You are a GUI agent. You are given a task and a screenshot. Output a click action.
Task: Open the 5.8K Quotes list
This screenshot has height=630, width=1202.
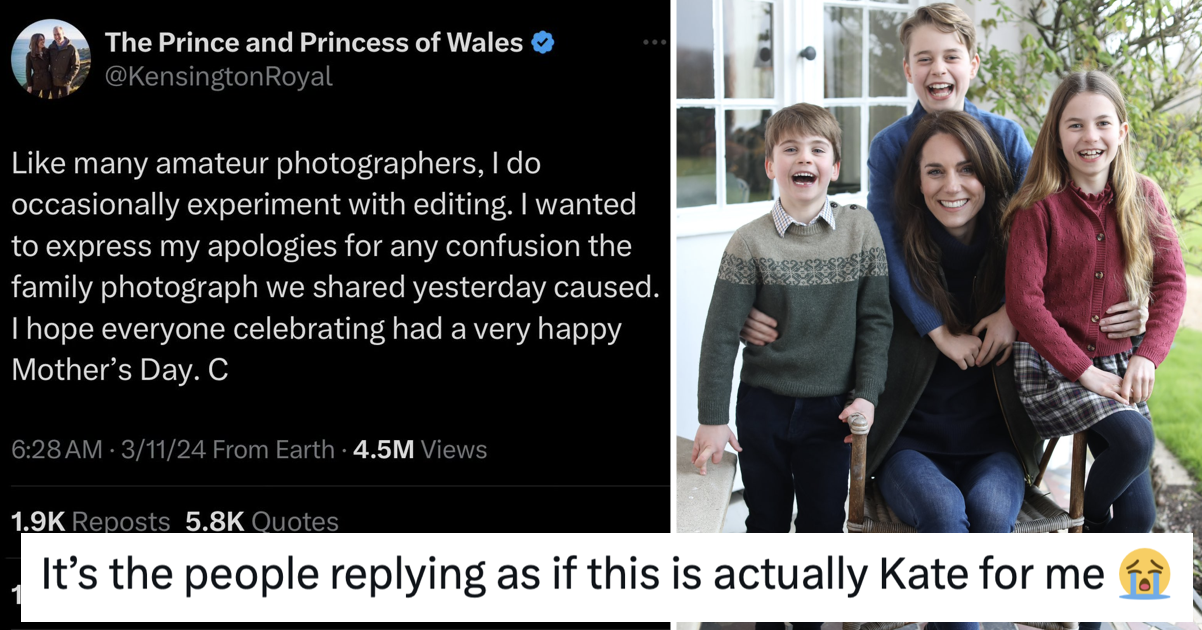pyautogui.click(x=262, y=521)
